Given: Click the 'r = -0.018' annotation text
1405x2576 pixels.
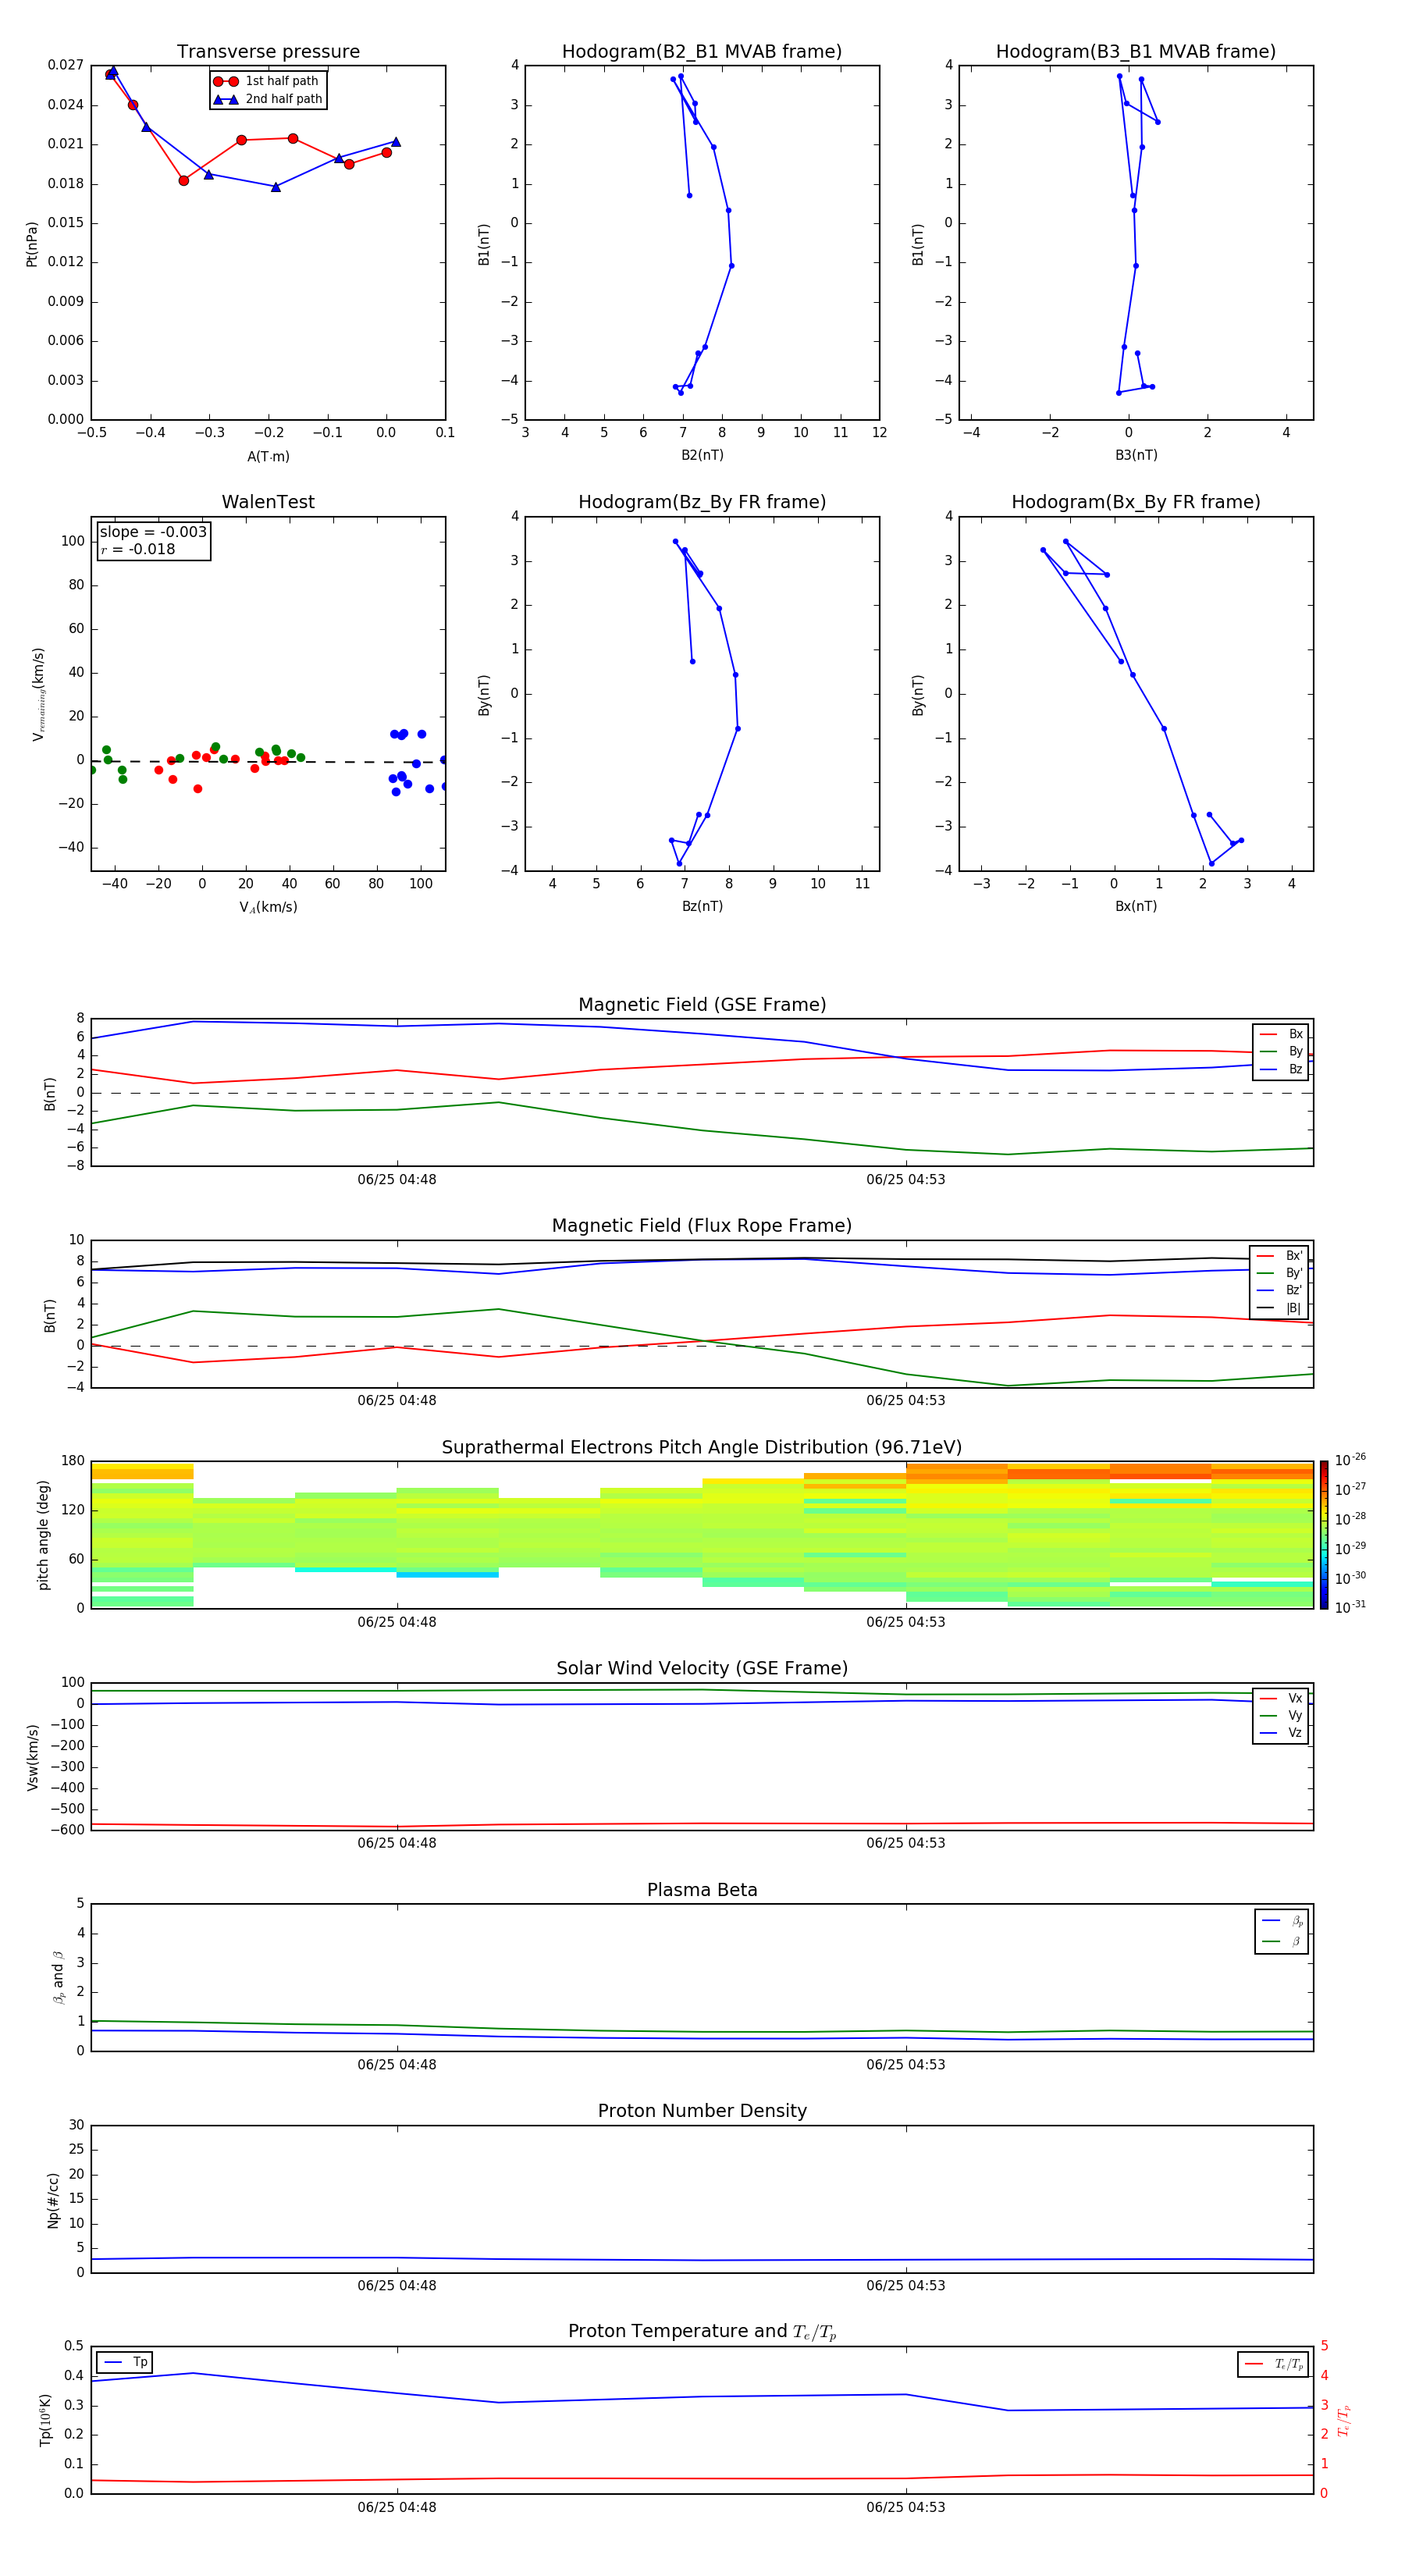Looking at the screenshot, I should point(138,549).
